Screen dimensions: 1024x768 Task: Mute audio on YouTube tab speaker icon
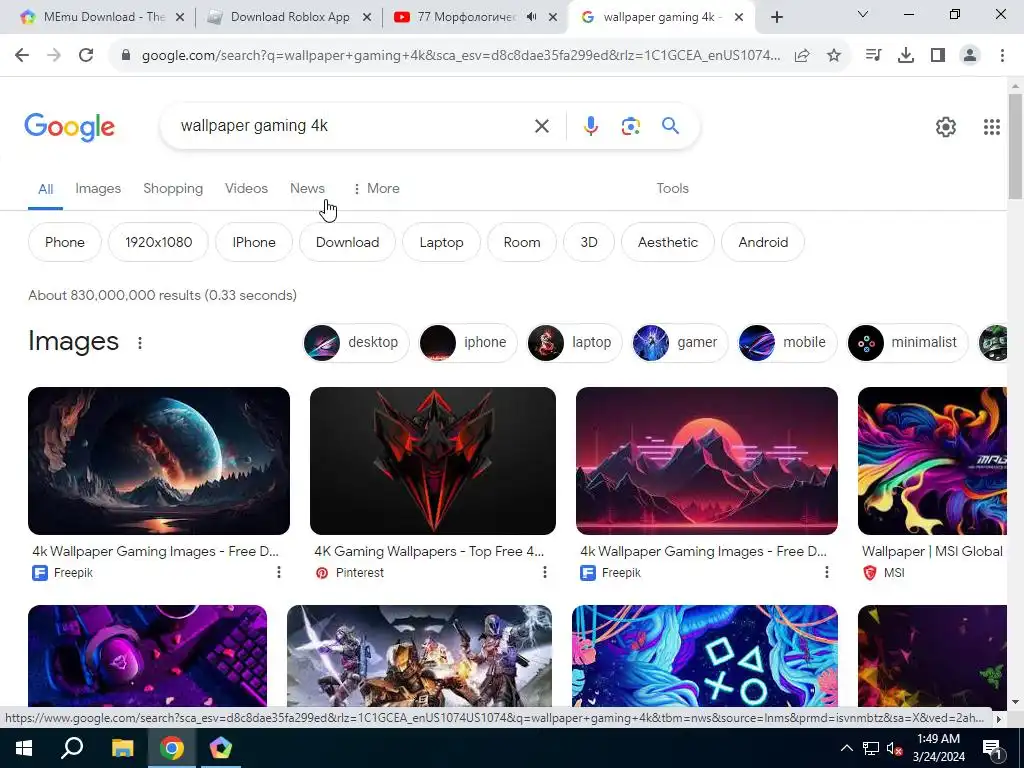[x=532, y=17]
